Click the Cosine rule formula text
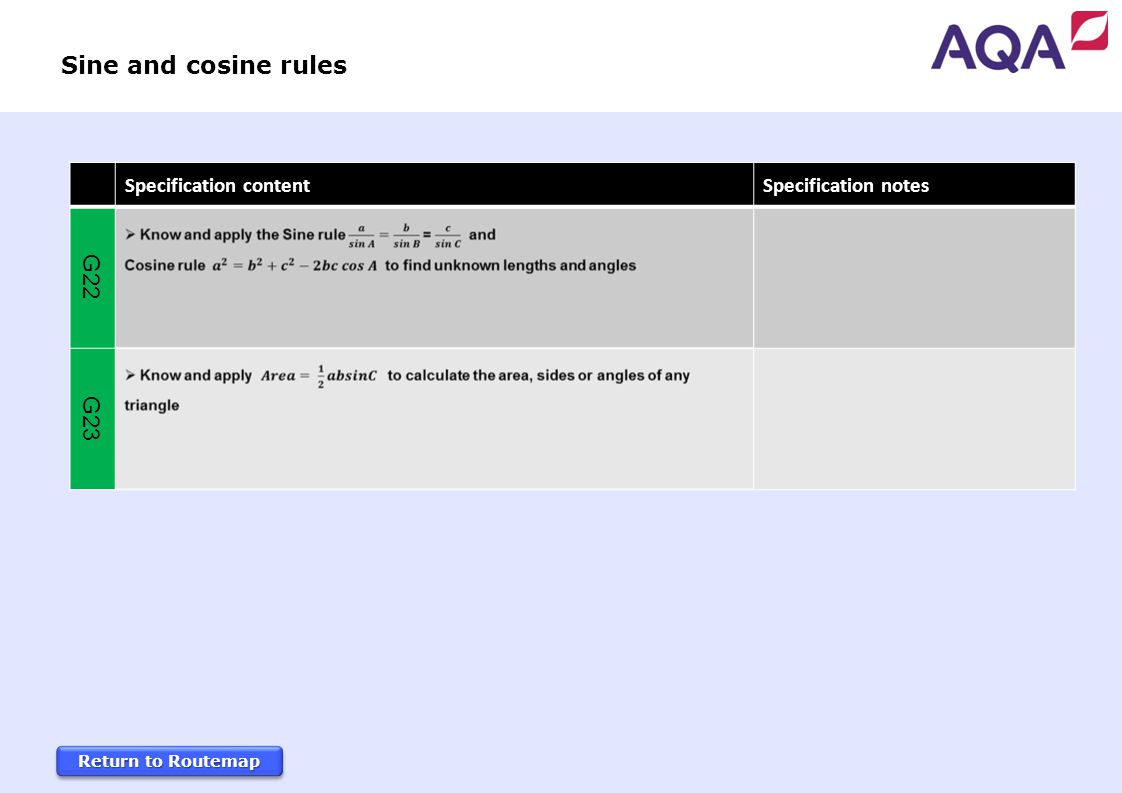Image resolution: width=1122 pixels, height=793 pixels. [x=294, y=266]
